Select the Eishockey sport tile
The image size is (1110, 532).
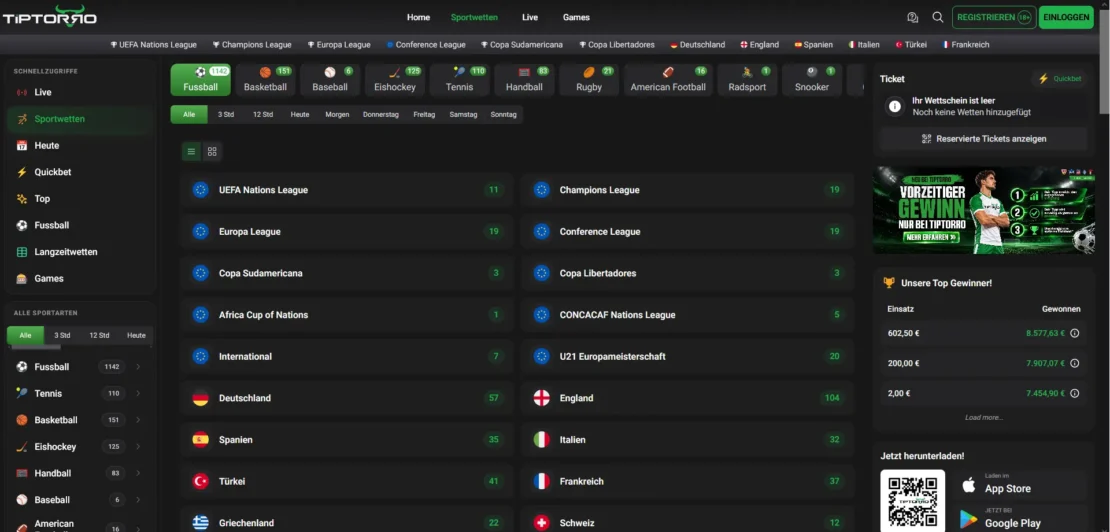(x=395, y=80)
